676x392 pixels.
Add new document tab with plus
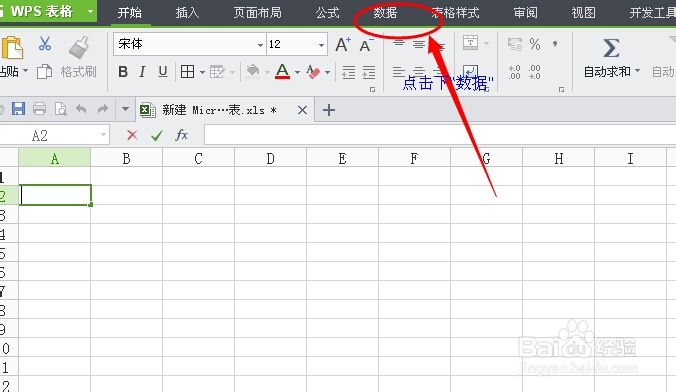(329, 110)
